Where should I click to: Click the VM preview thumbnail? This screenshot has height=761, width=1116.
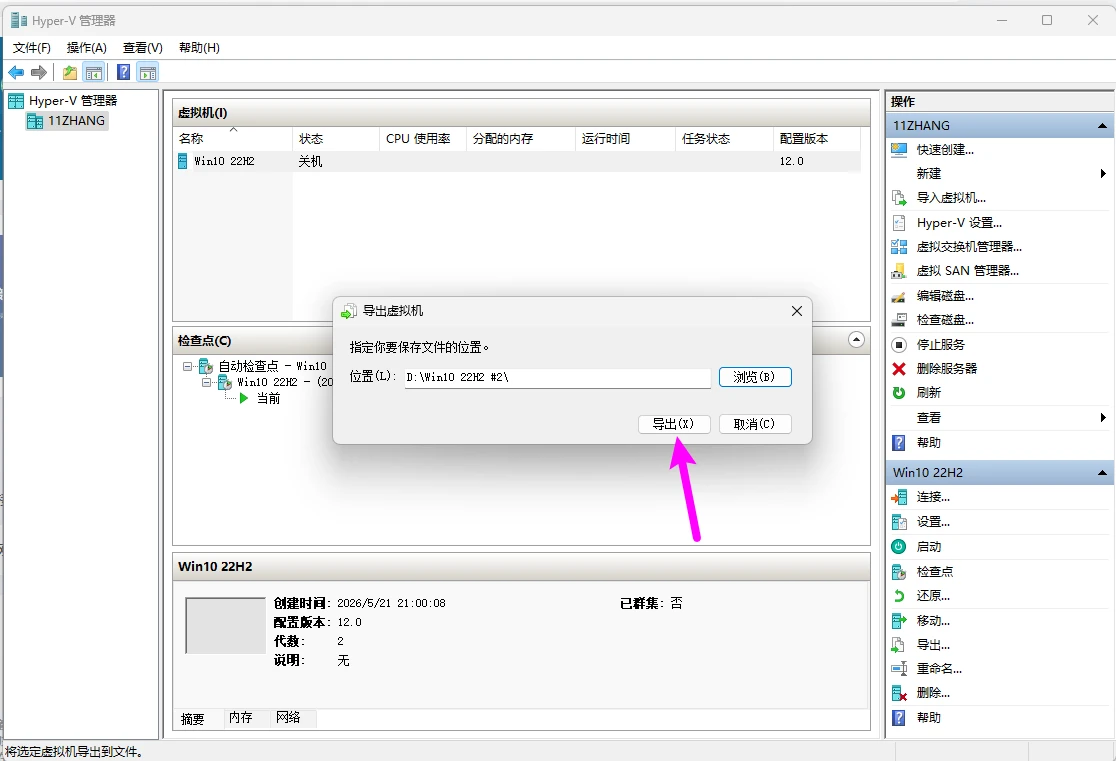226,626
